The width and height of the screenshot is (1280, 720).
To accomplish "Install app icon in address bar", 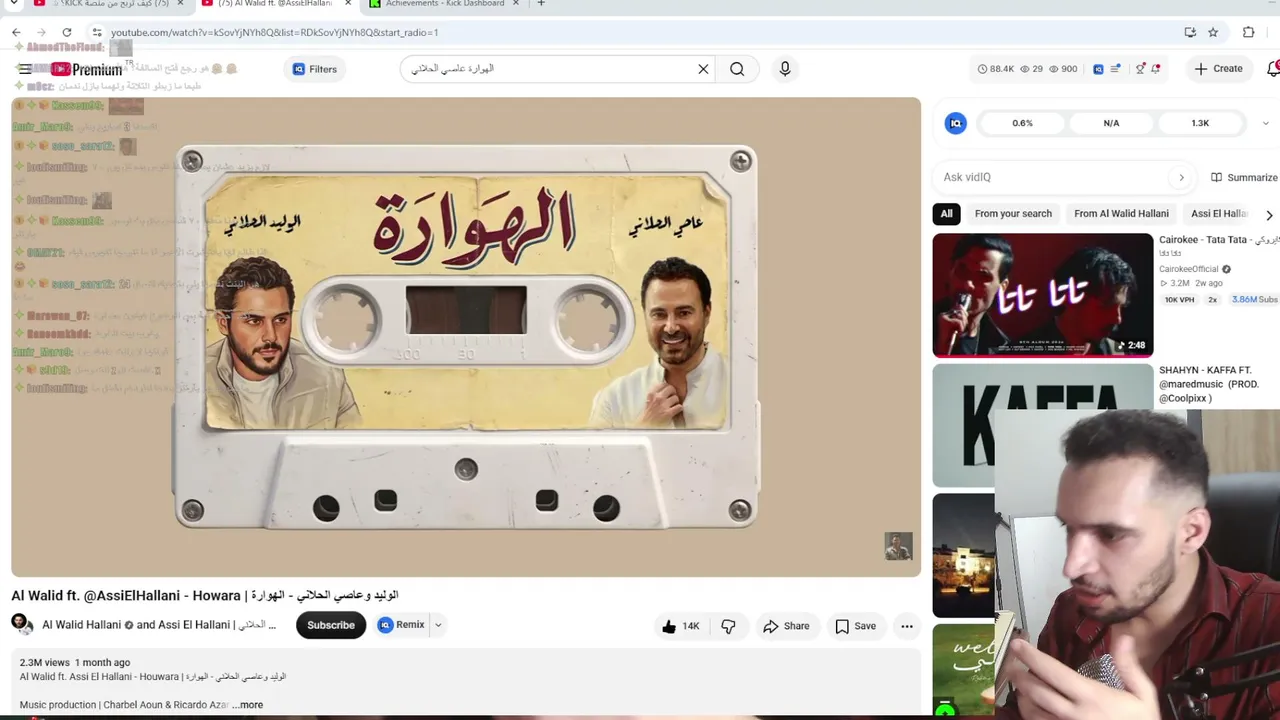I will [x=1190, y=32].
